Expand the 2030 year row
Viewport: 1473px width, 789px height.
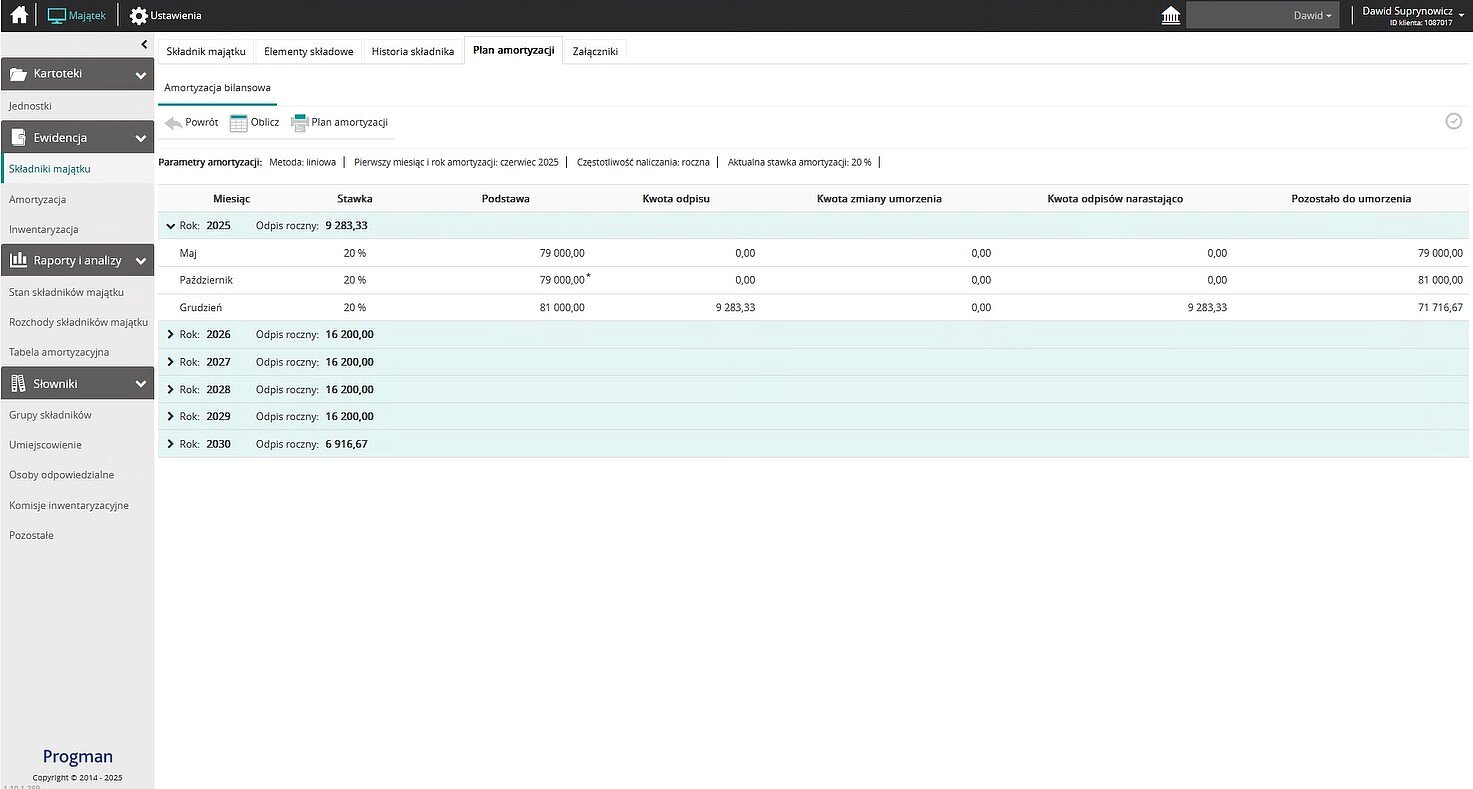[171, 444]
